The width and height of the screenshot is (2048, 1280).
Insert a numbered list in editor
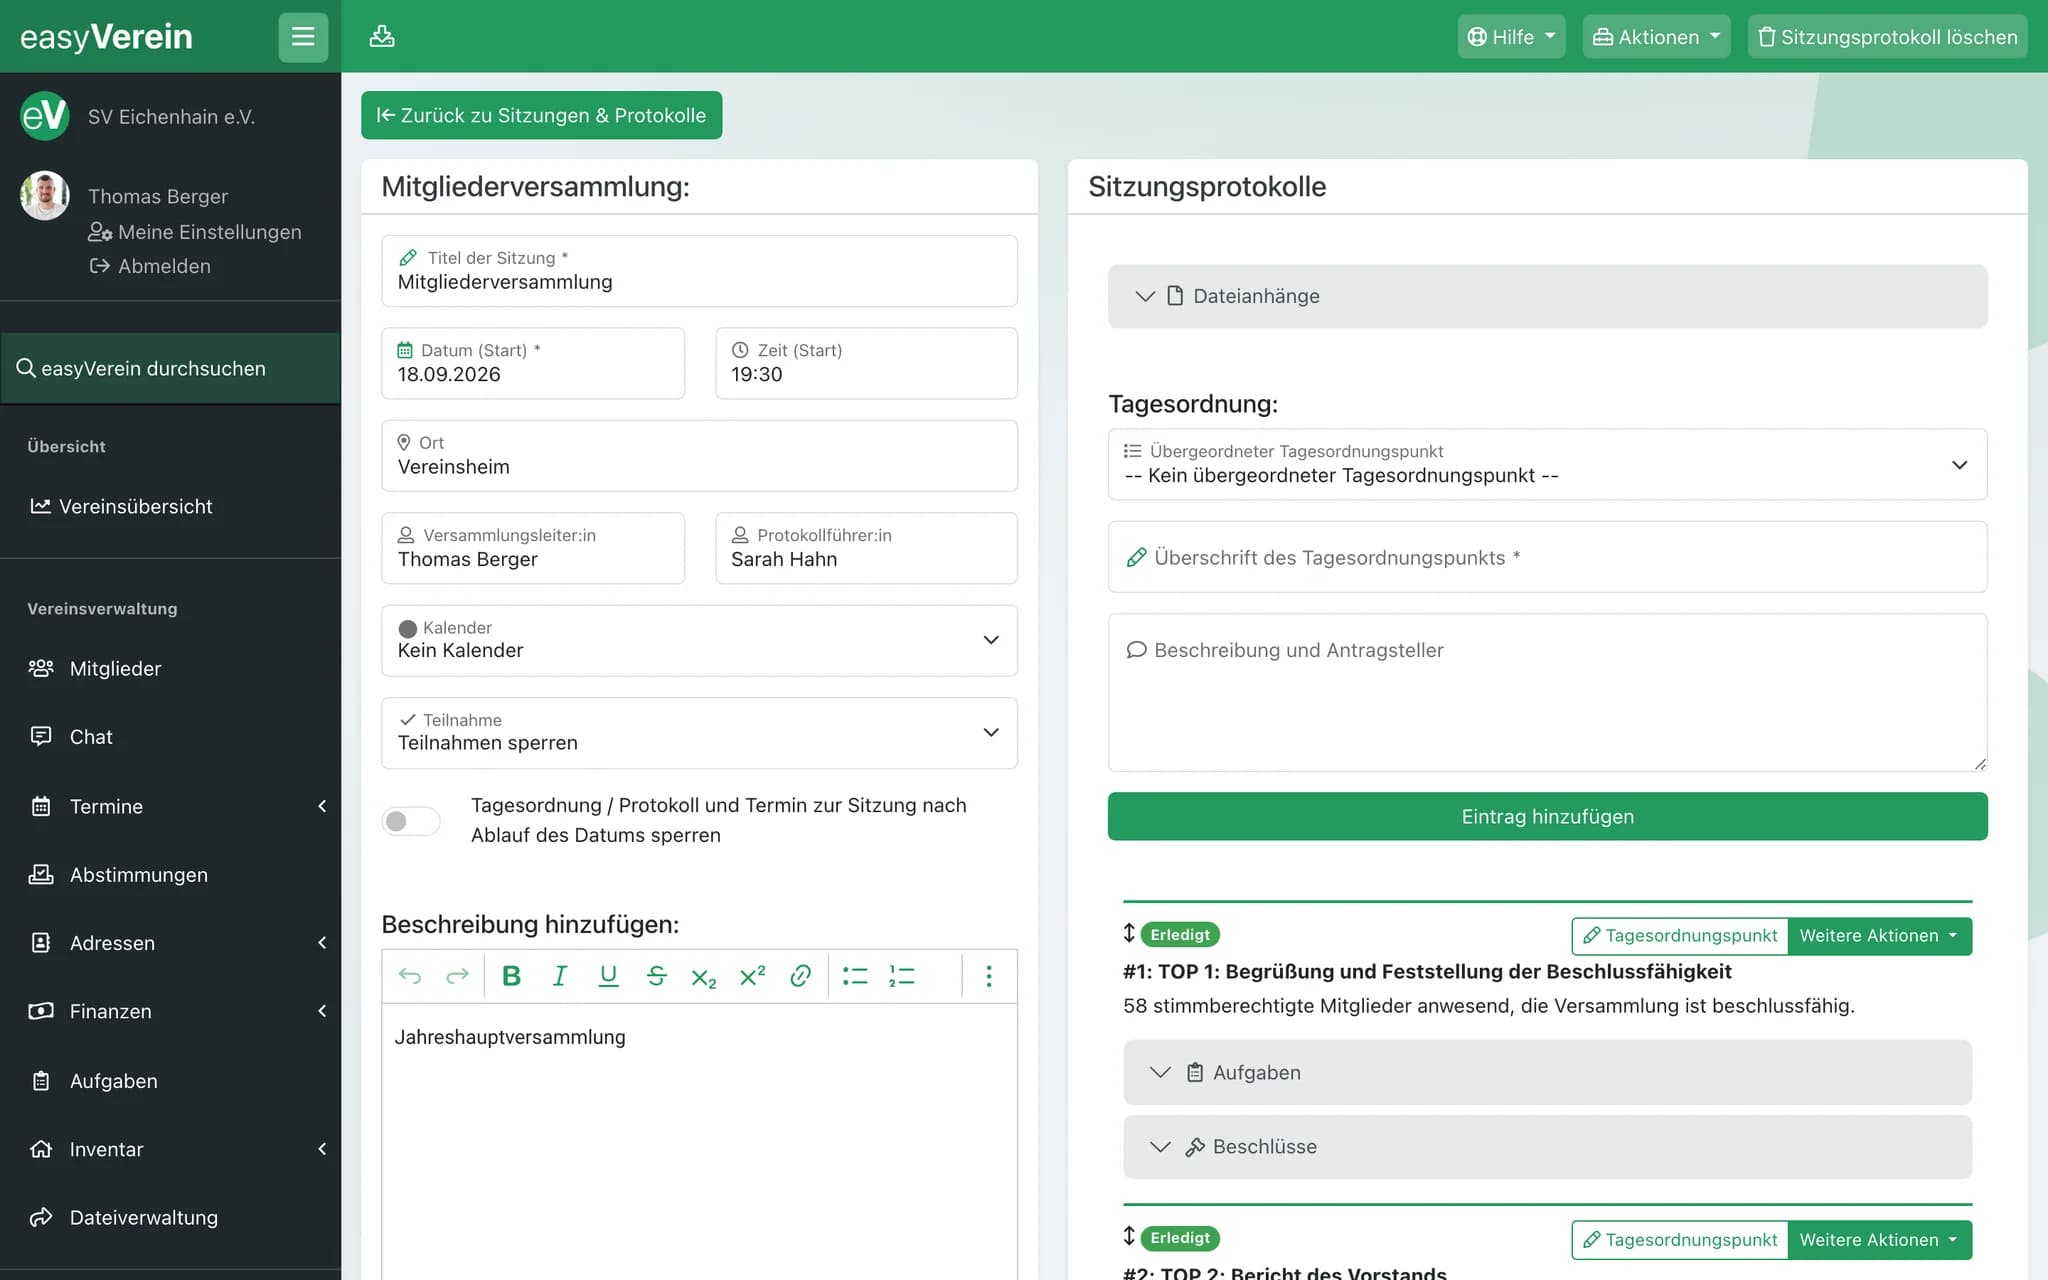pyautogui.click(x=902, y=976)
